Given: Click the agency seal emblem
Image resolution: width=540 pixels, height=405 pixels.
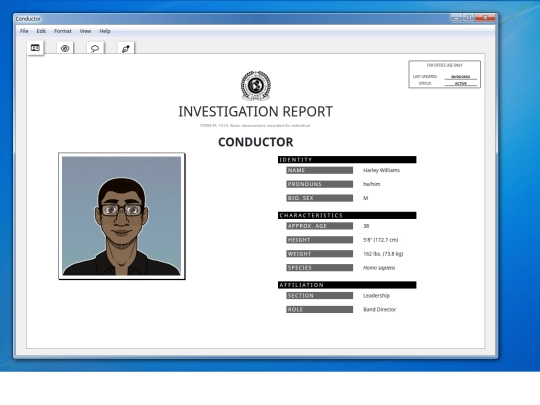Looking at the screenshot, I should [x=256, y=86].
